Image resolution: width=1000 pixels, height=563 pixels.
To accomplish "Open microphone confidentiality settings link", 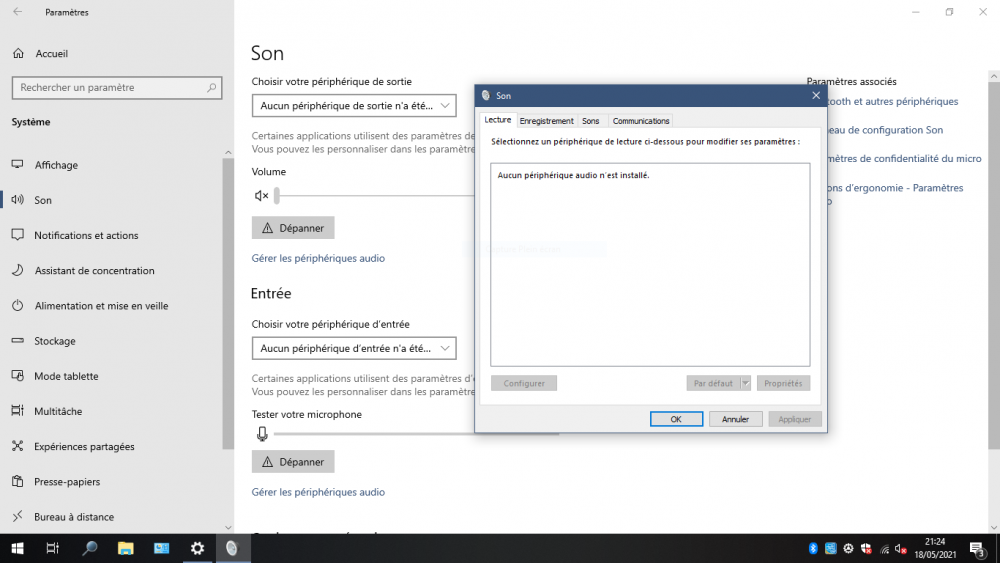I will click(904, 159).
